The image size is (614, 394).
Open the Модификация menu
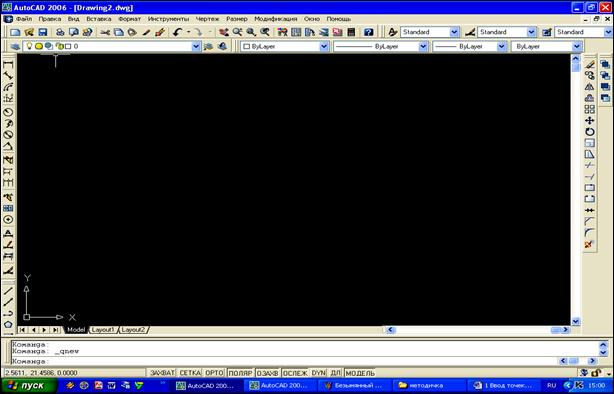(x=276, y=19)
